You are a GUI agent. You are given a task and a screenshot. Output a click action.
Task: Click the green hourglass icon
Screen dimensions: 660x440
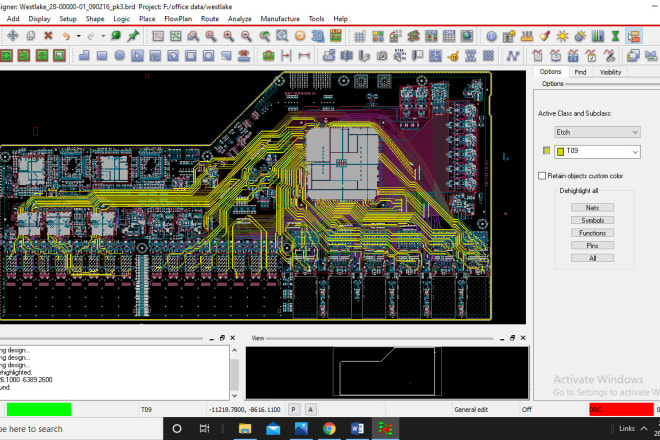[615, 36]
